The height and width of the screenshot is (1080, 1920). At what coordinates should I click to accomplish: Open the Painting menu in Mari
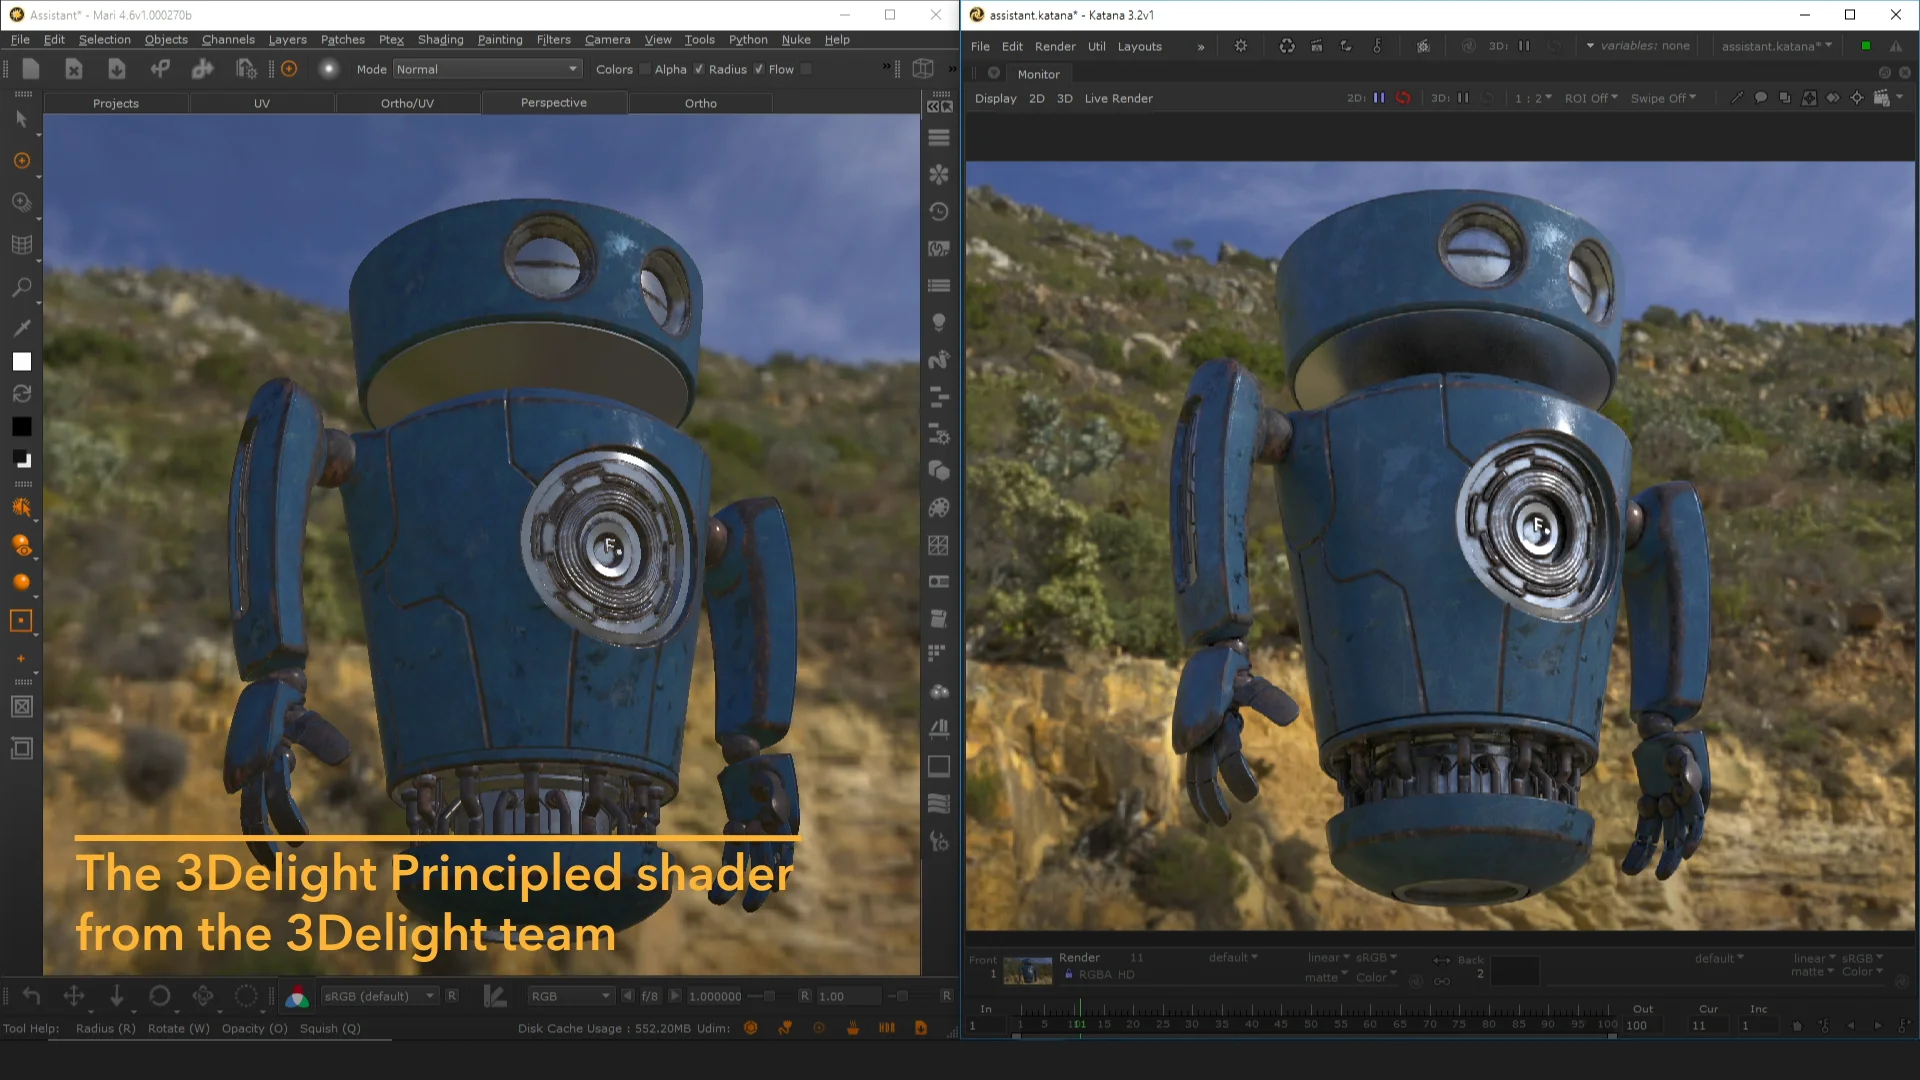tap(500, 40)
